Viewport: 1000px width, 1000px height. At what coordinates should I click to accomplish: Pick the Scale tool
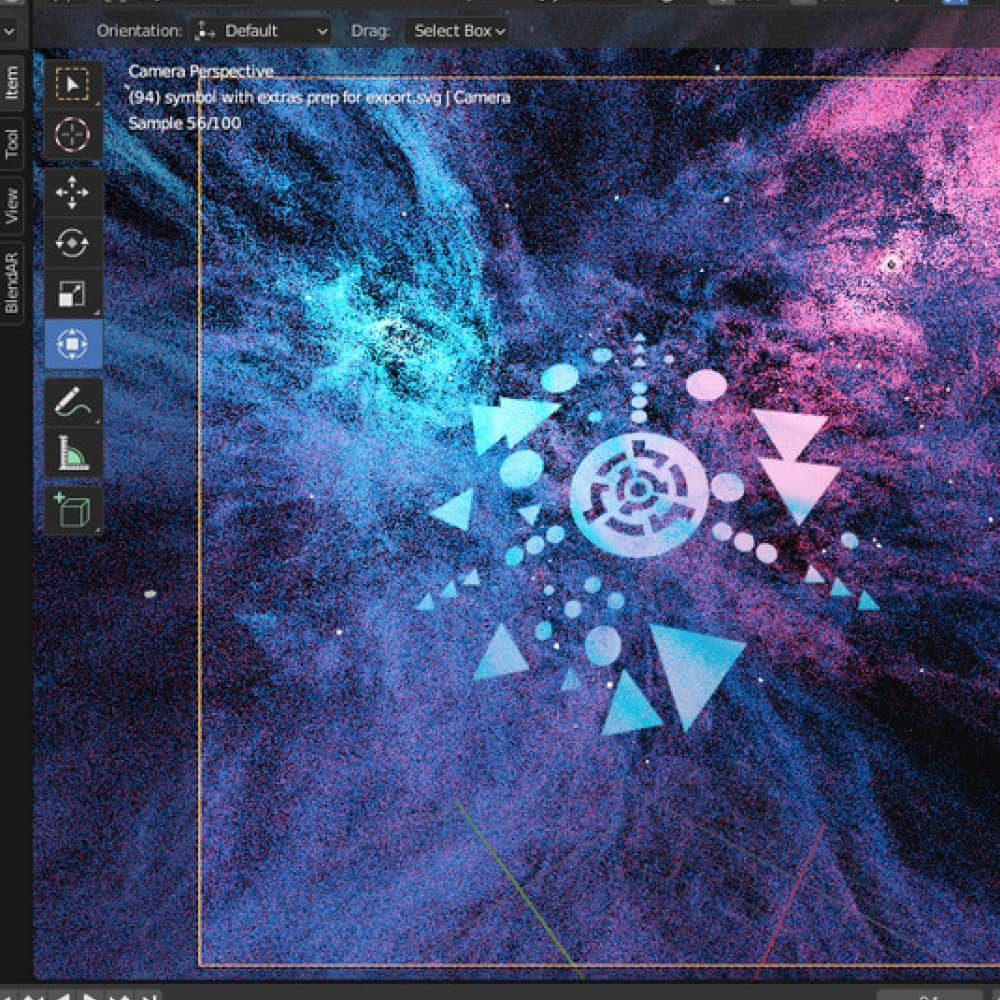click(x=72, y=294)
